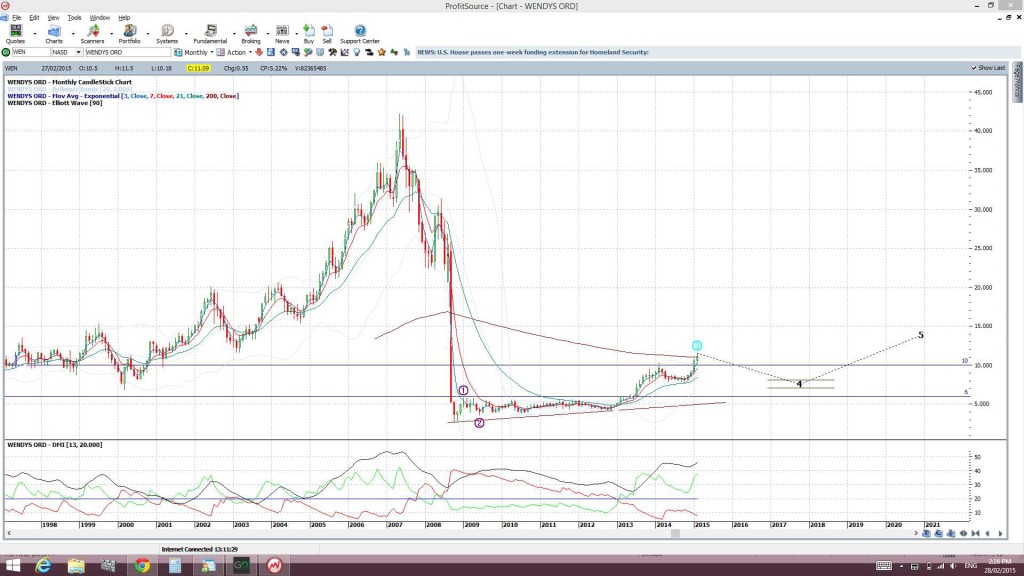Click the WEN symbol input field
This screenshot has width=1024, height=576.
(30, 52)
